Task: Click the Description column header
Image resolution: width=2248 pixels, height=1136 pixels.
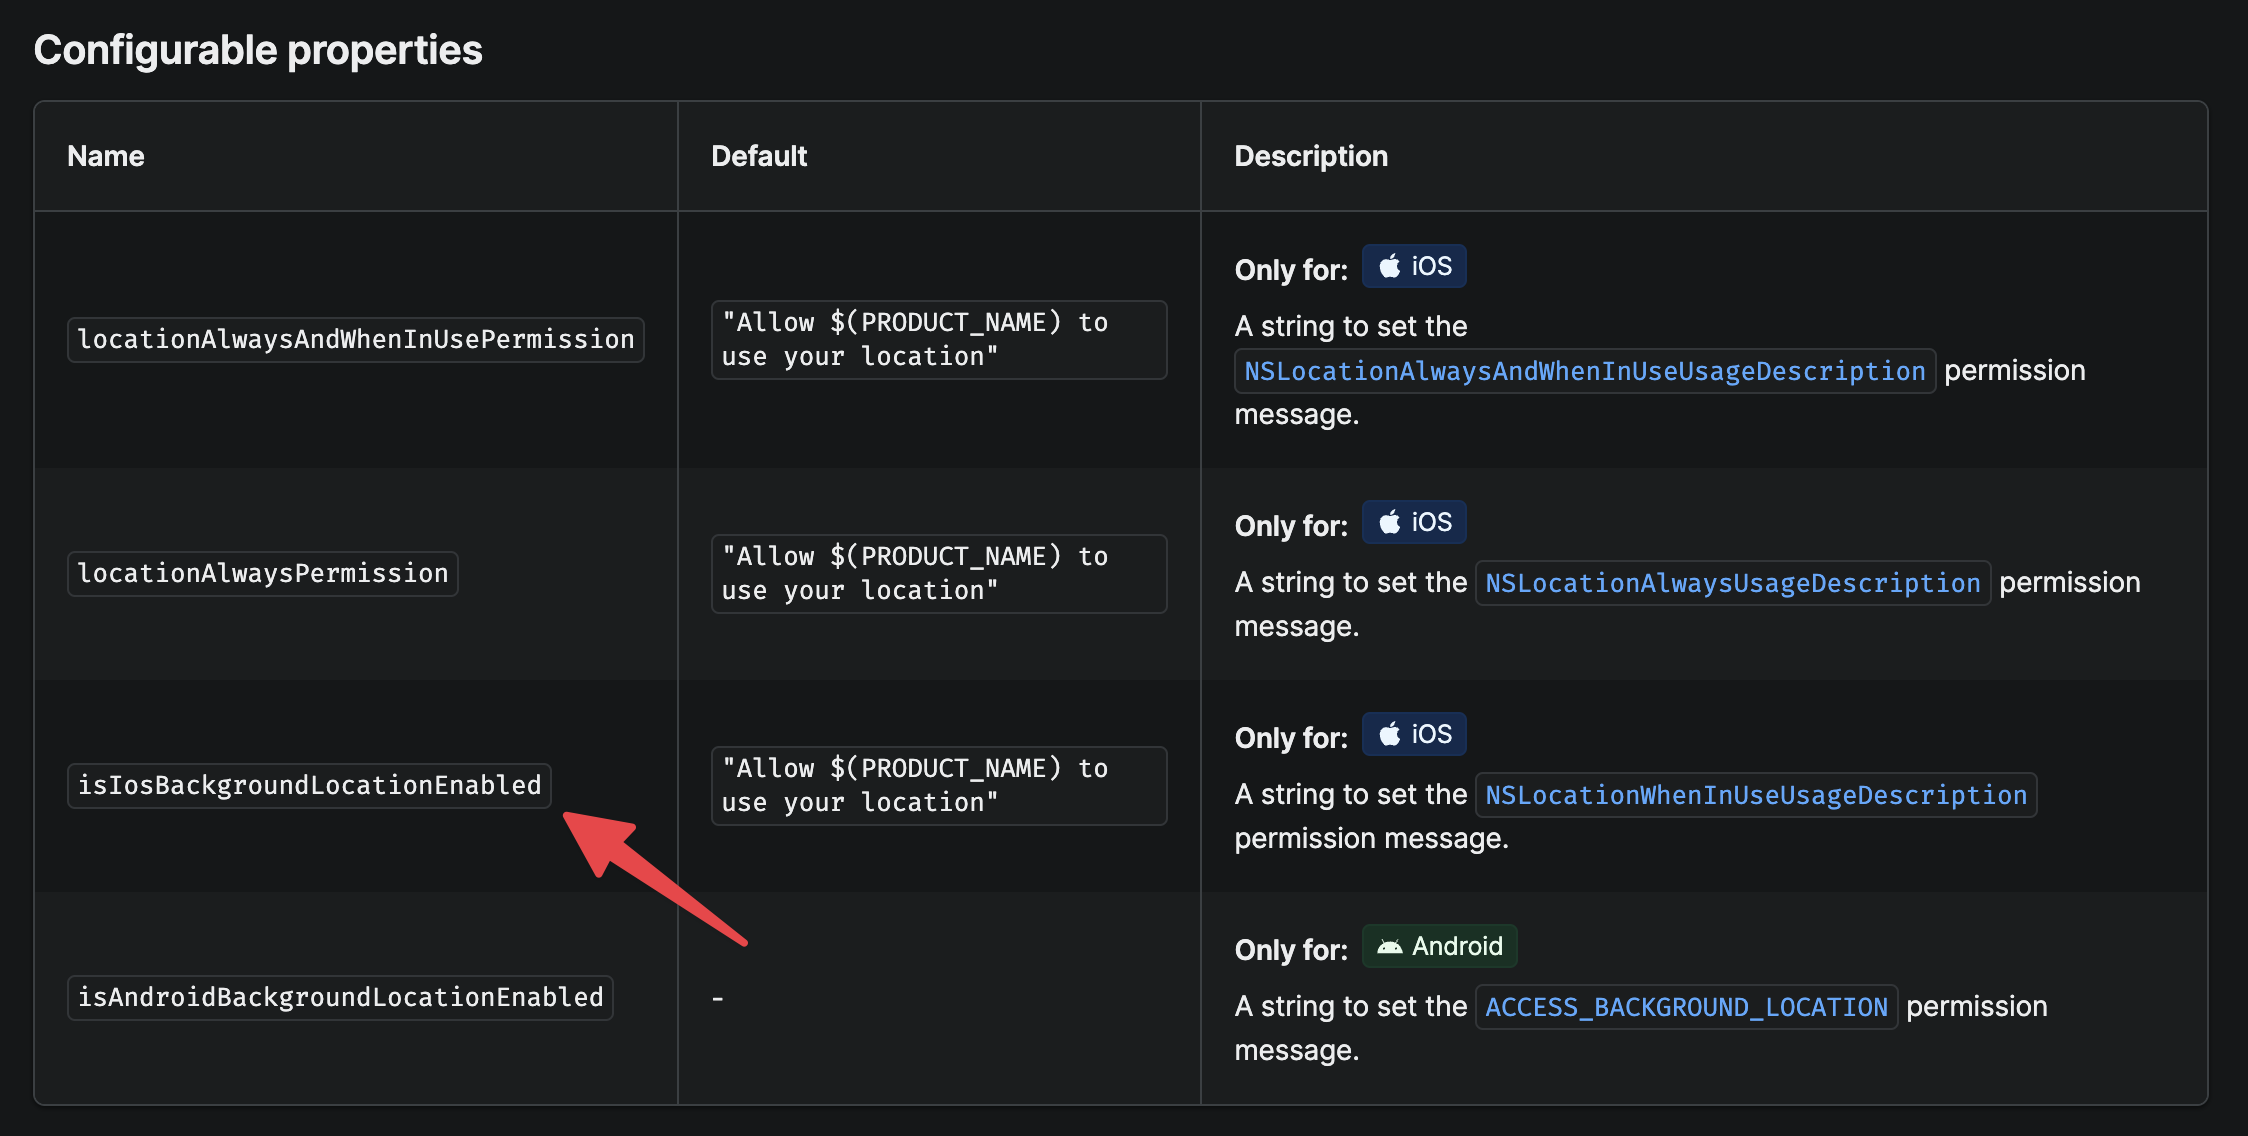Action: (1310, 156)
